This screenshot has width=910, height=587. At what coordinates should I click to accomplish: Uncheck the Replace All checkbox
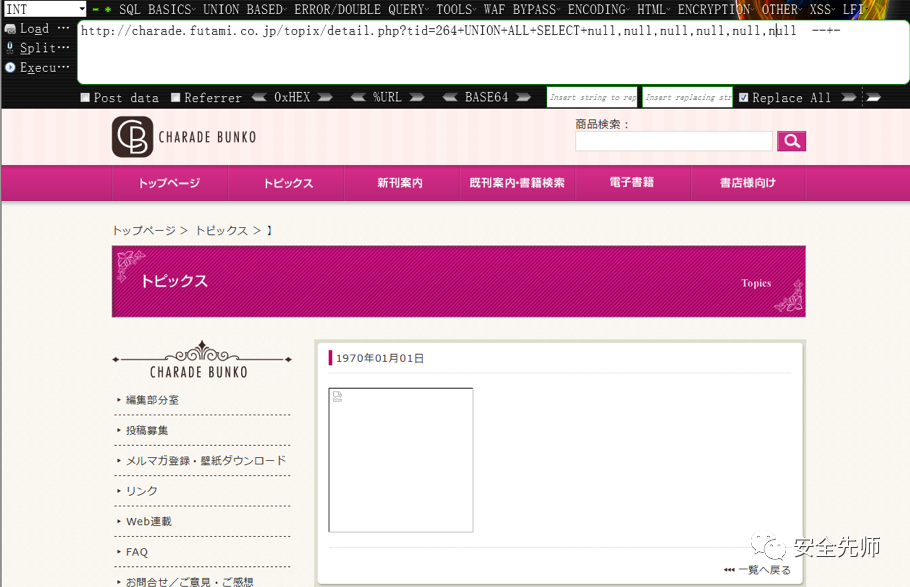tap(743, 98)
